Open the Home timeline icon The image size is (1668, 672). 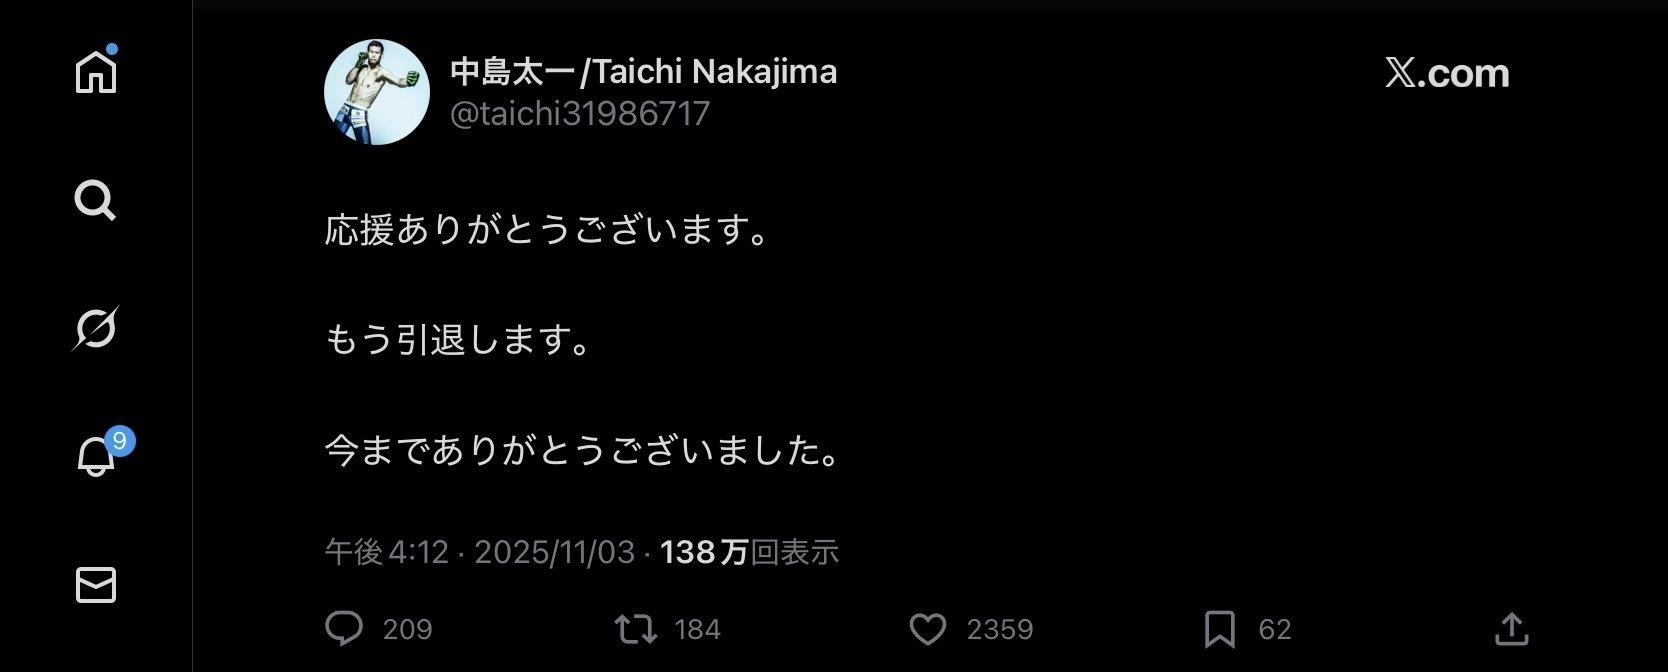95,70
